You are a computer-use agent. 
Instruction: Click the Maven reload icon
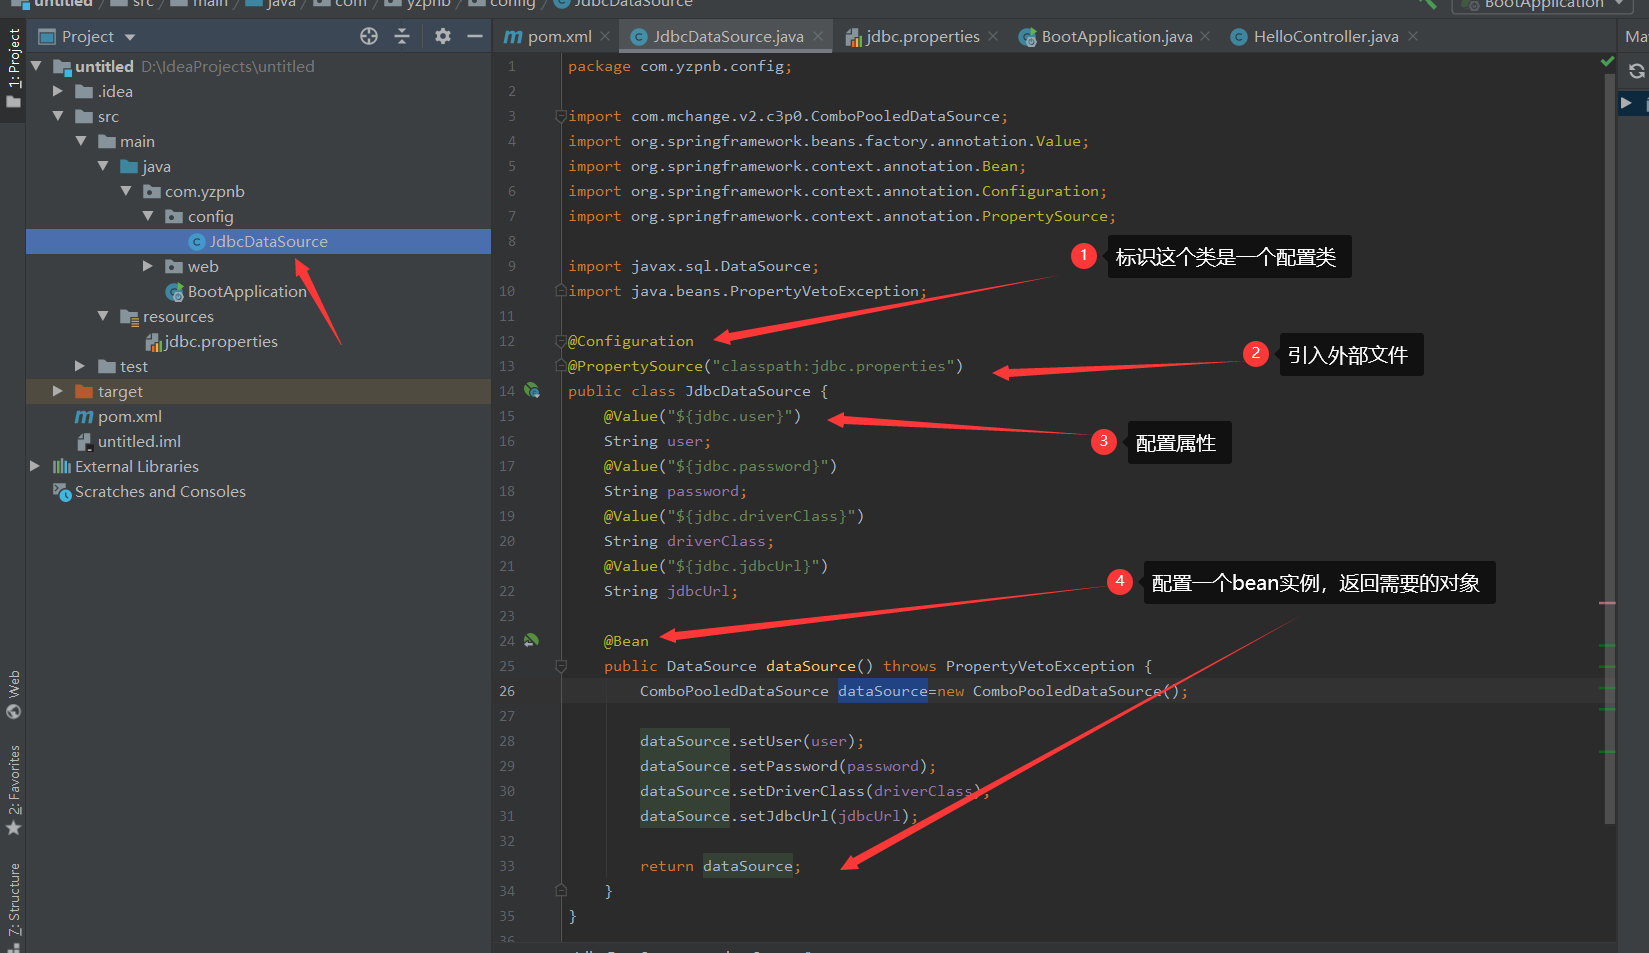coord(1636,71)
